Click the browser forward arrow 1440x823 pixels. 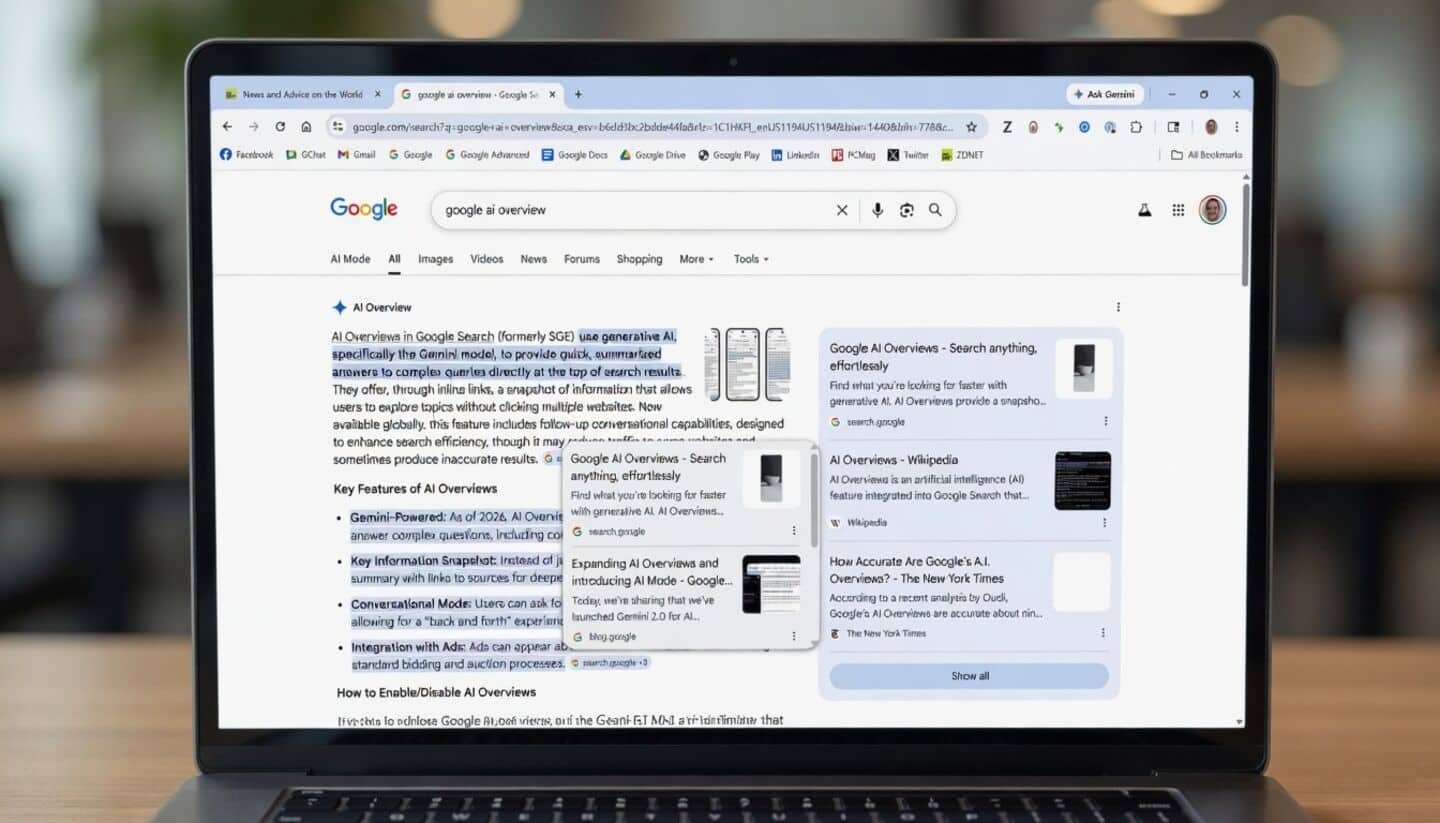(x=253, y=127)
